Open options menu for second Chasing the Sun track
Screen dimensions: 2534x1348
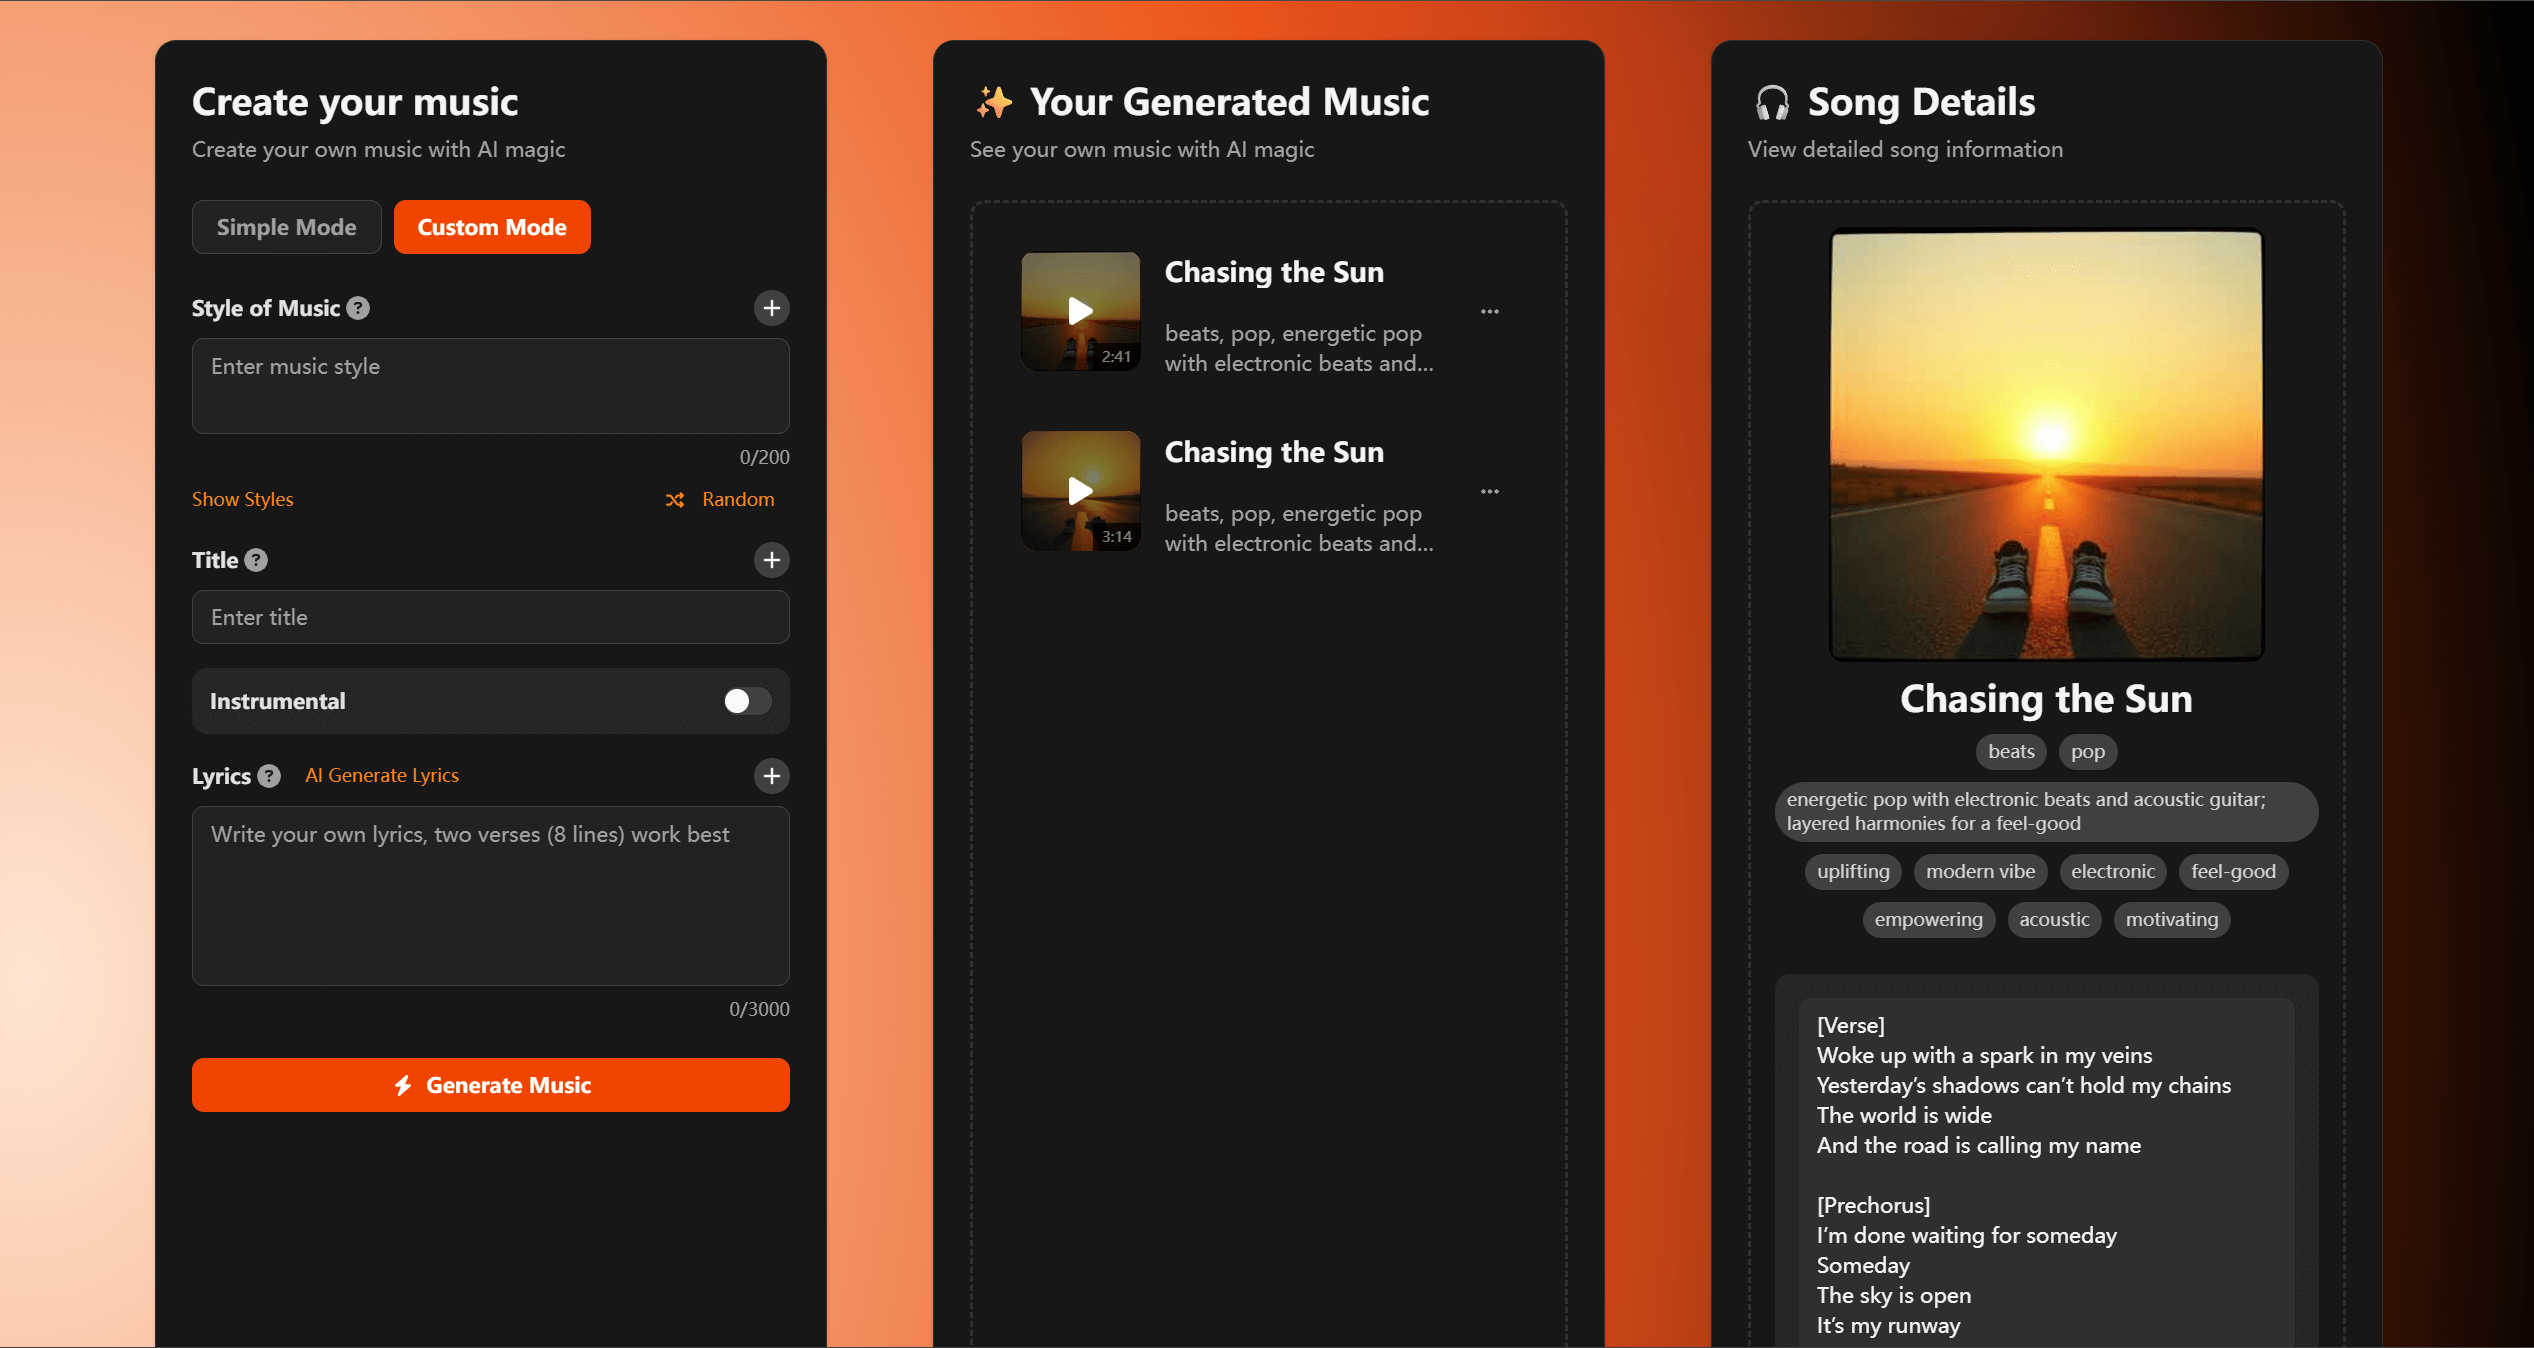(x=1489, y=491)
